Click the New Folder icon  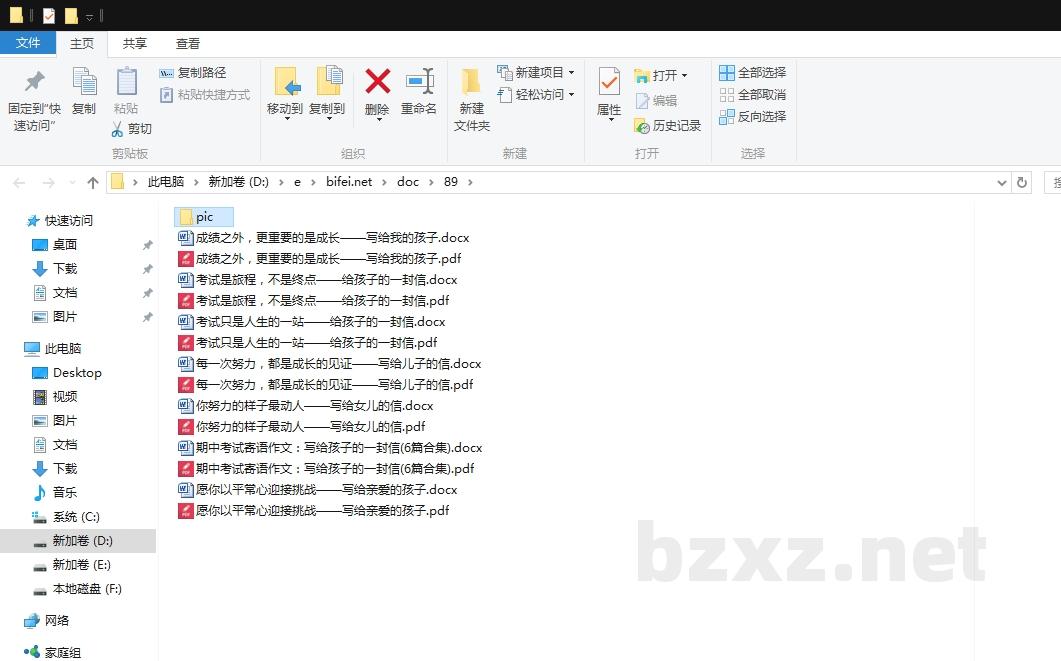click(471, 82)
